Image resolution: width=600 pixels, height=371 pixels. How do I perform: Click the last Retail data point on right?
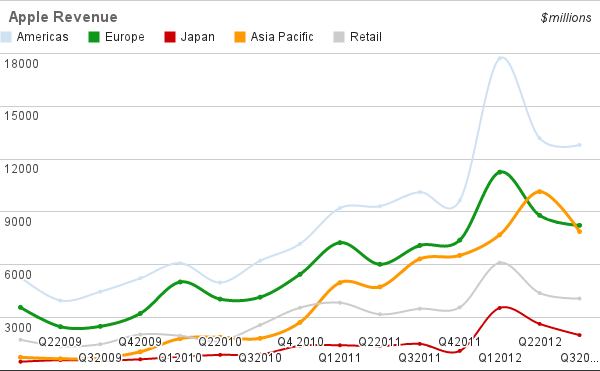point(579,299)
